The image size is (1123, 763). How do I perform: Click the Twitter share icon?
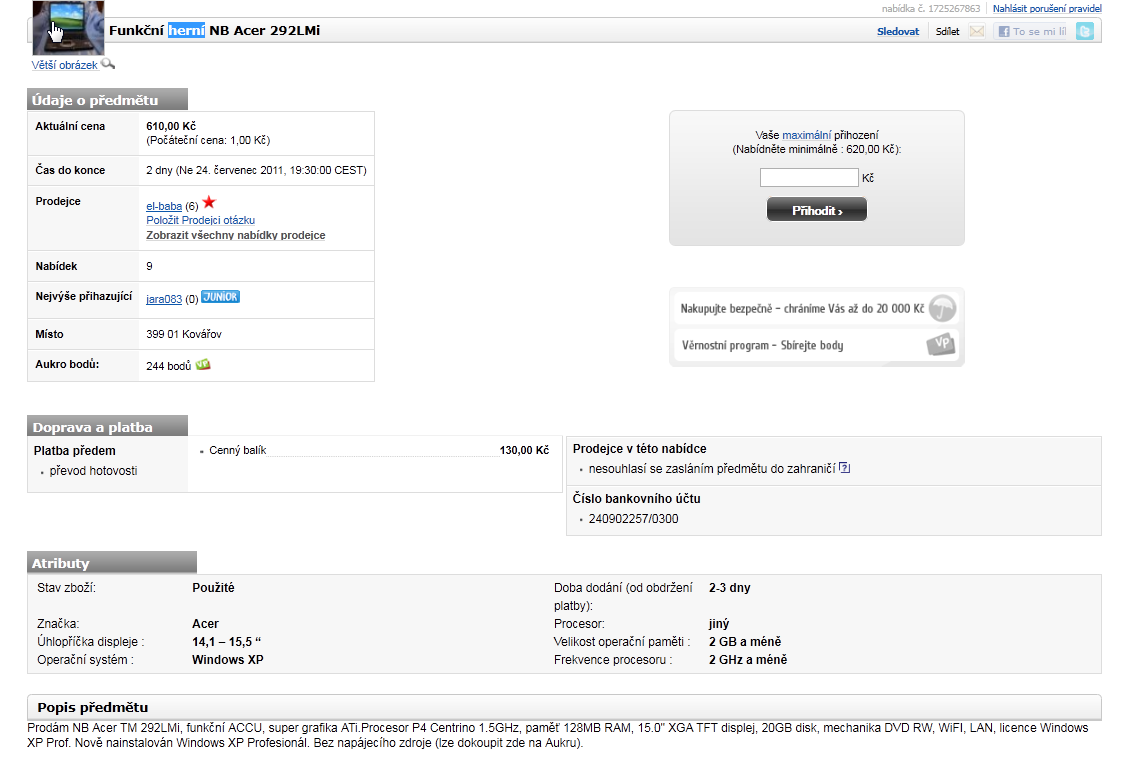coord(1085,32)
